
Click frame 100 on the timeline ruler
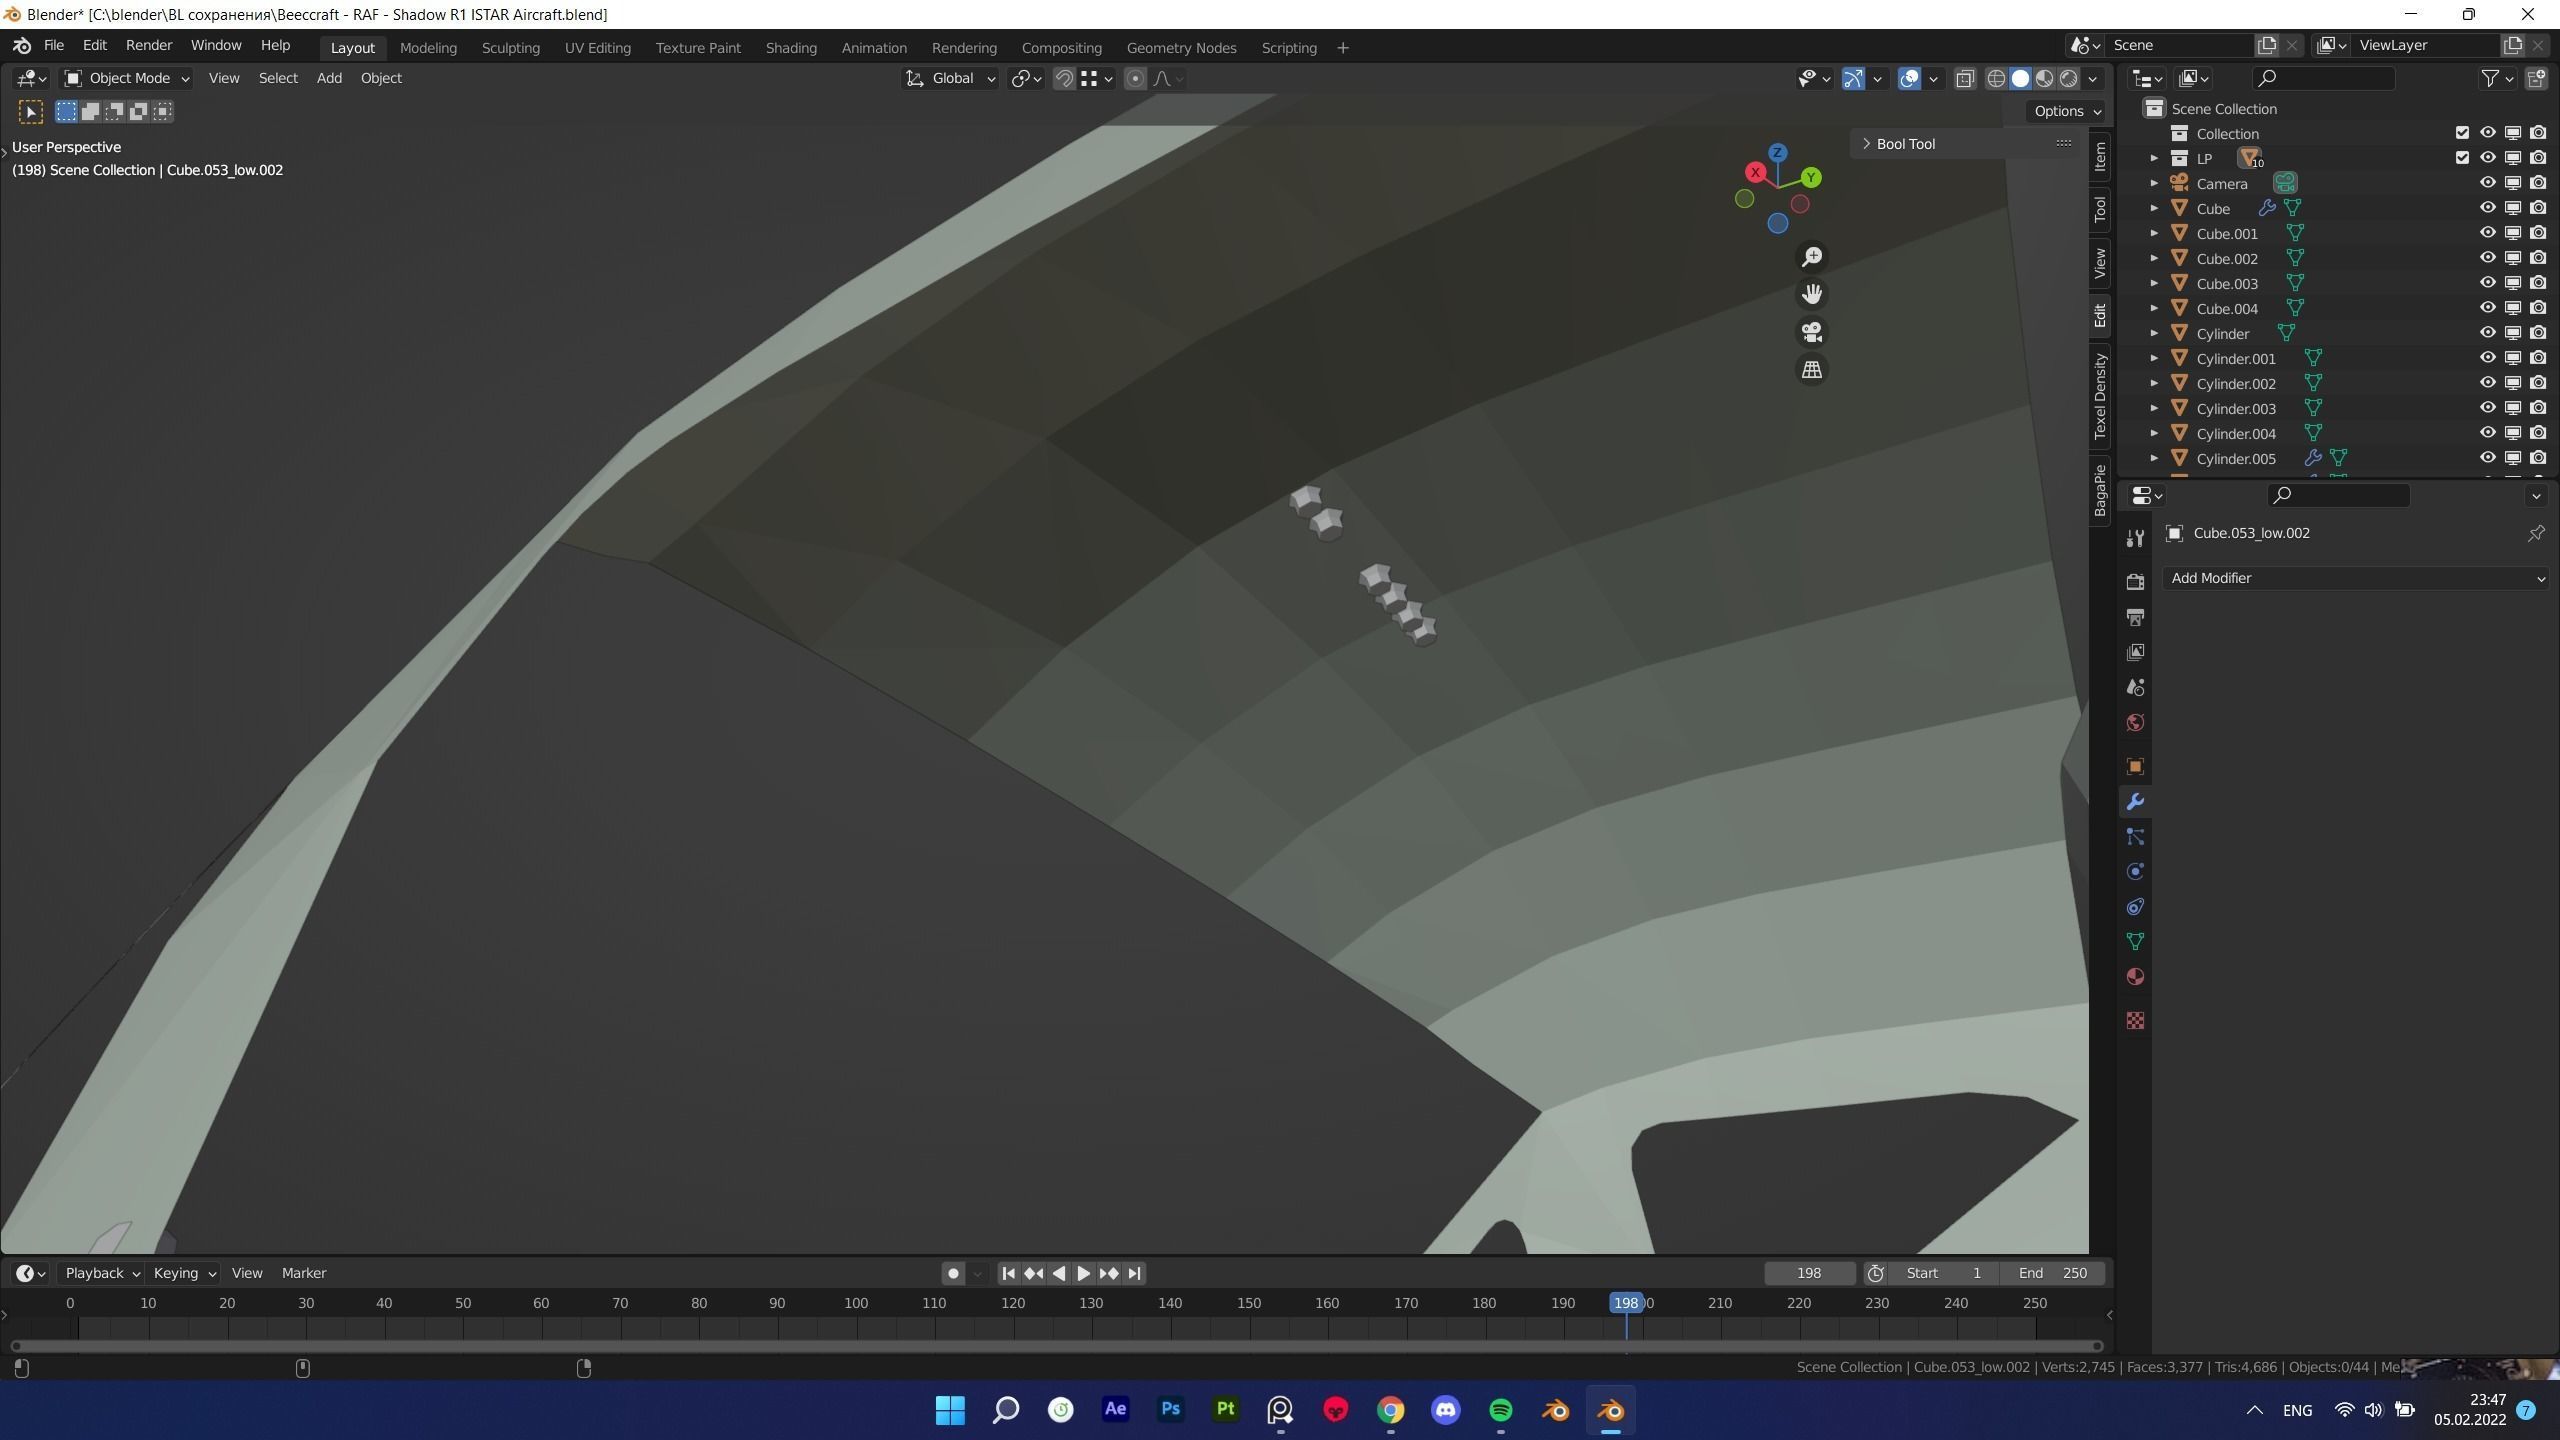tap(856, 1303)
